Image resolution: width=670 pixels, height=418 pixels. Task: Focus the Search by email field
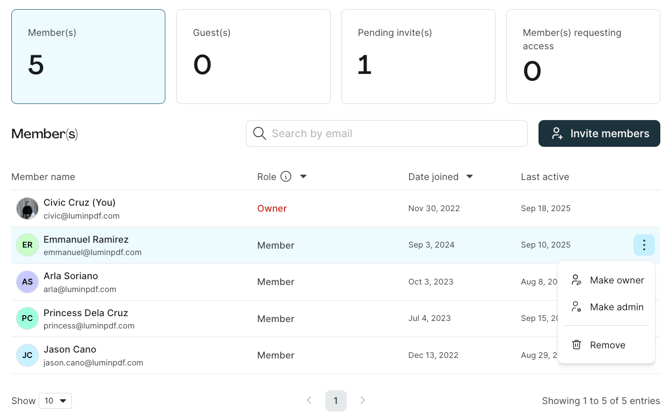point(395,134)
